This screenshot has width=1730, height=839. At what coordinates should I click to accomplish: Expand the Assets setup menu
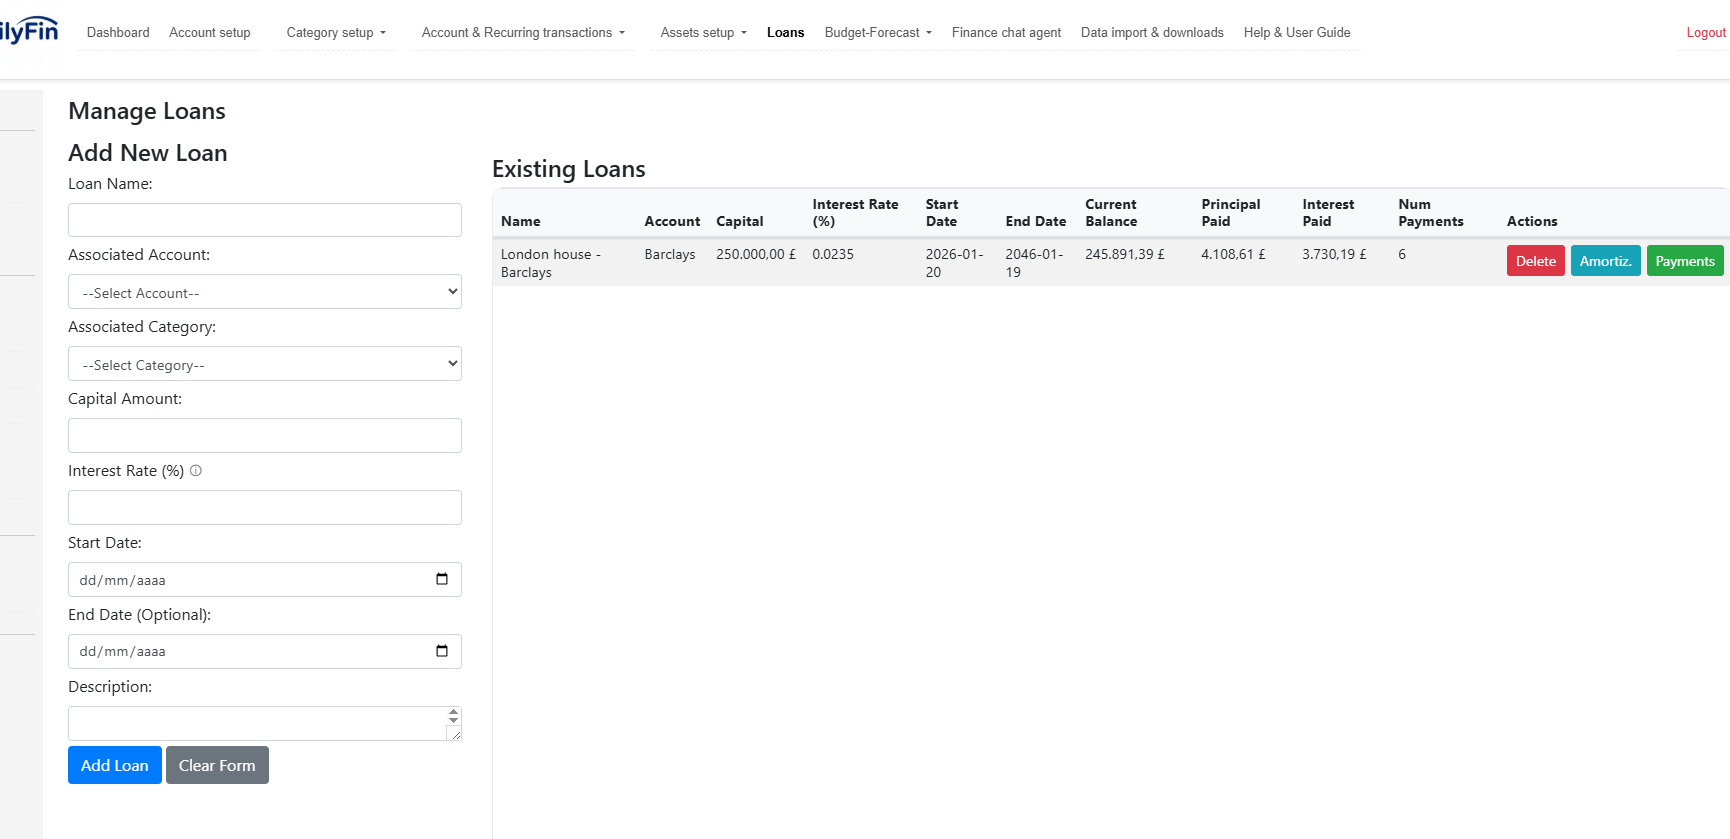pyautogui.click(x=703, y=33)
